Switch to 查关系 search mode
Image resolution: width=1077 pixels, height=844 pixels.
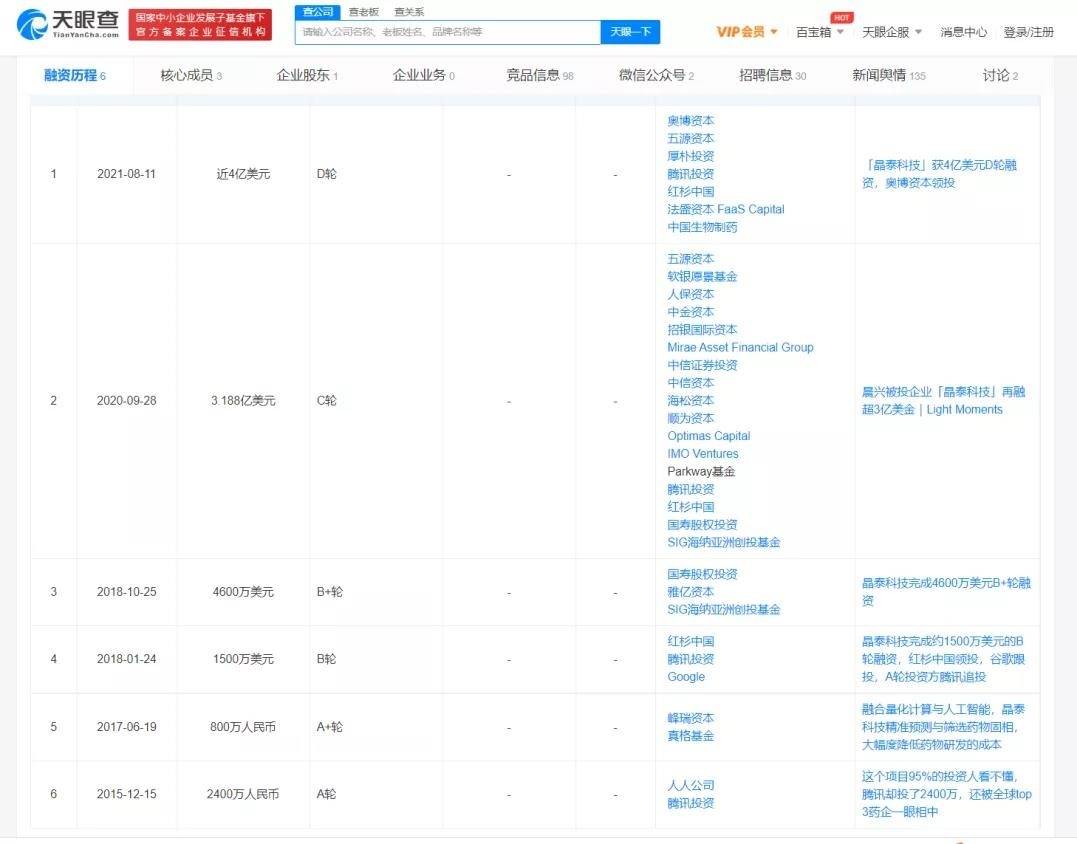click(x=408, y=12)
